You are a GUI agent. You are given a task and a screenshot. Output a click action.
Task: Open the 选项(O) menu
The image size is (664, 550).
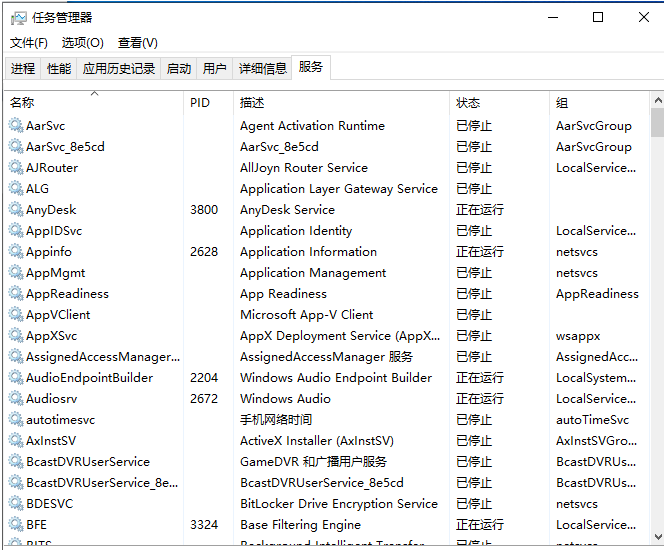[x=82, y=43]
